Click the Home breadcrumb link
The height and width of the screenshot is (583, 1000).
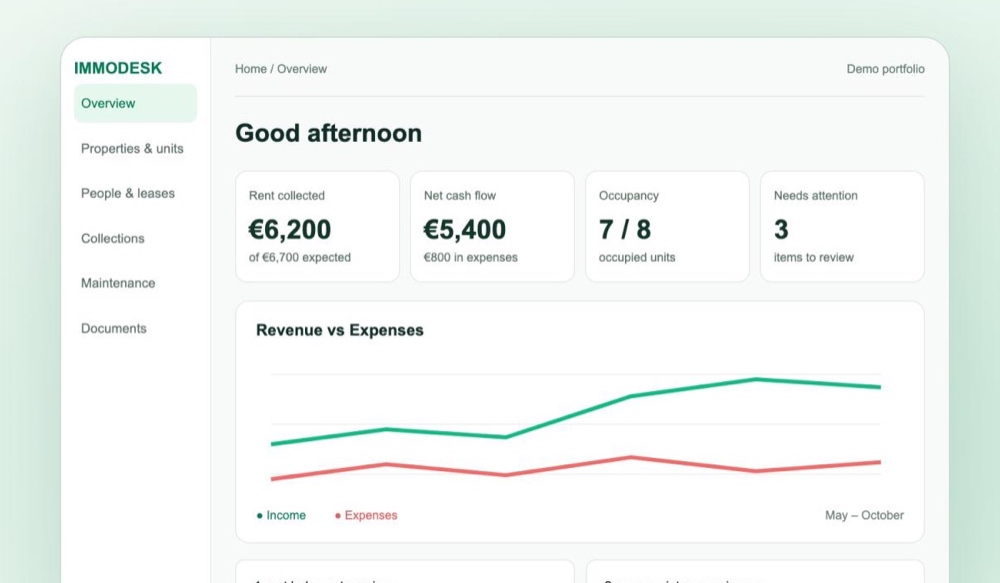(251, 69)
